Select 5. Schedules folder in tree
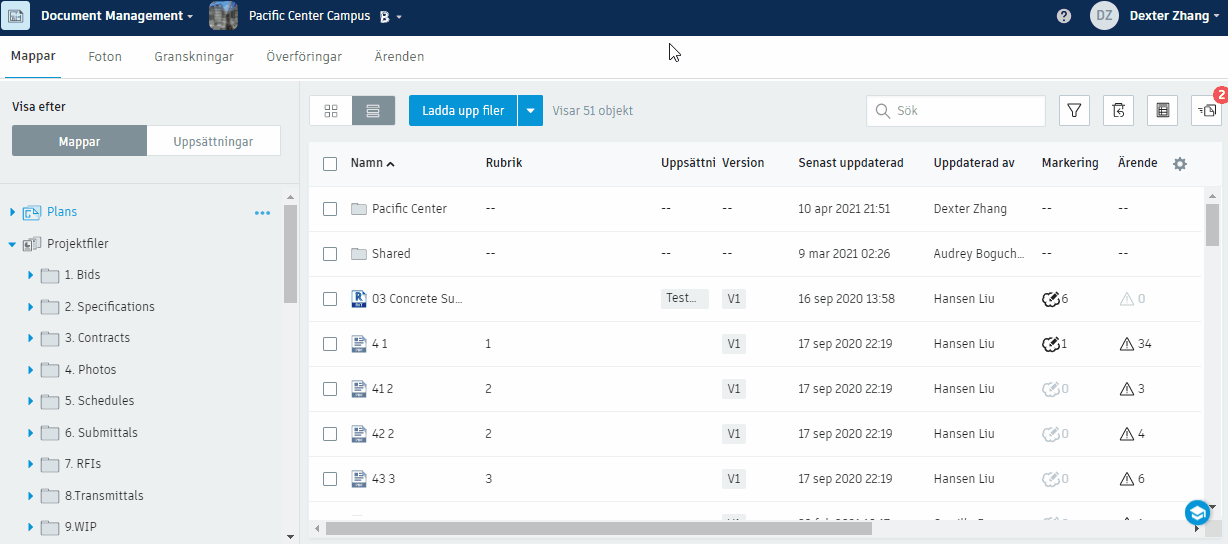The image size is (1228, 544). [x=99, y=401]
